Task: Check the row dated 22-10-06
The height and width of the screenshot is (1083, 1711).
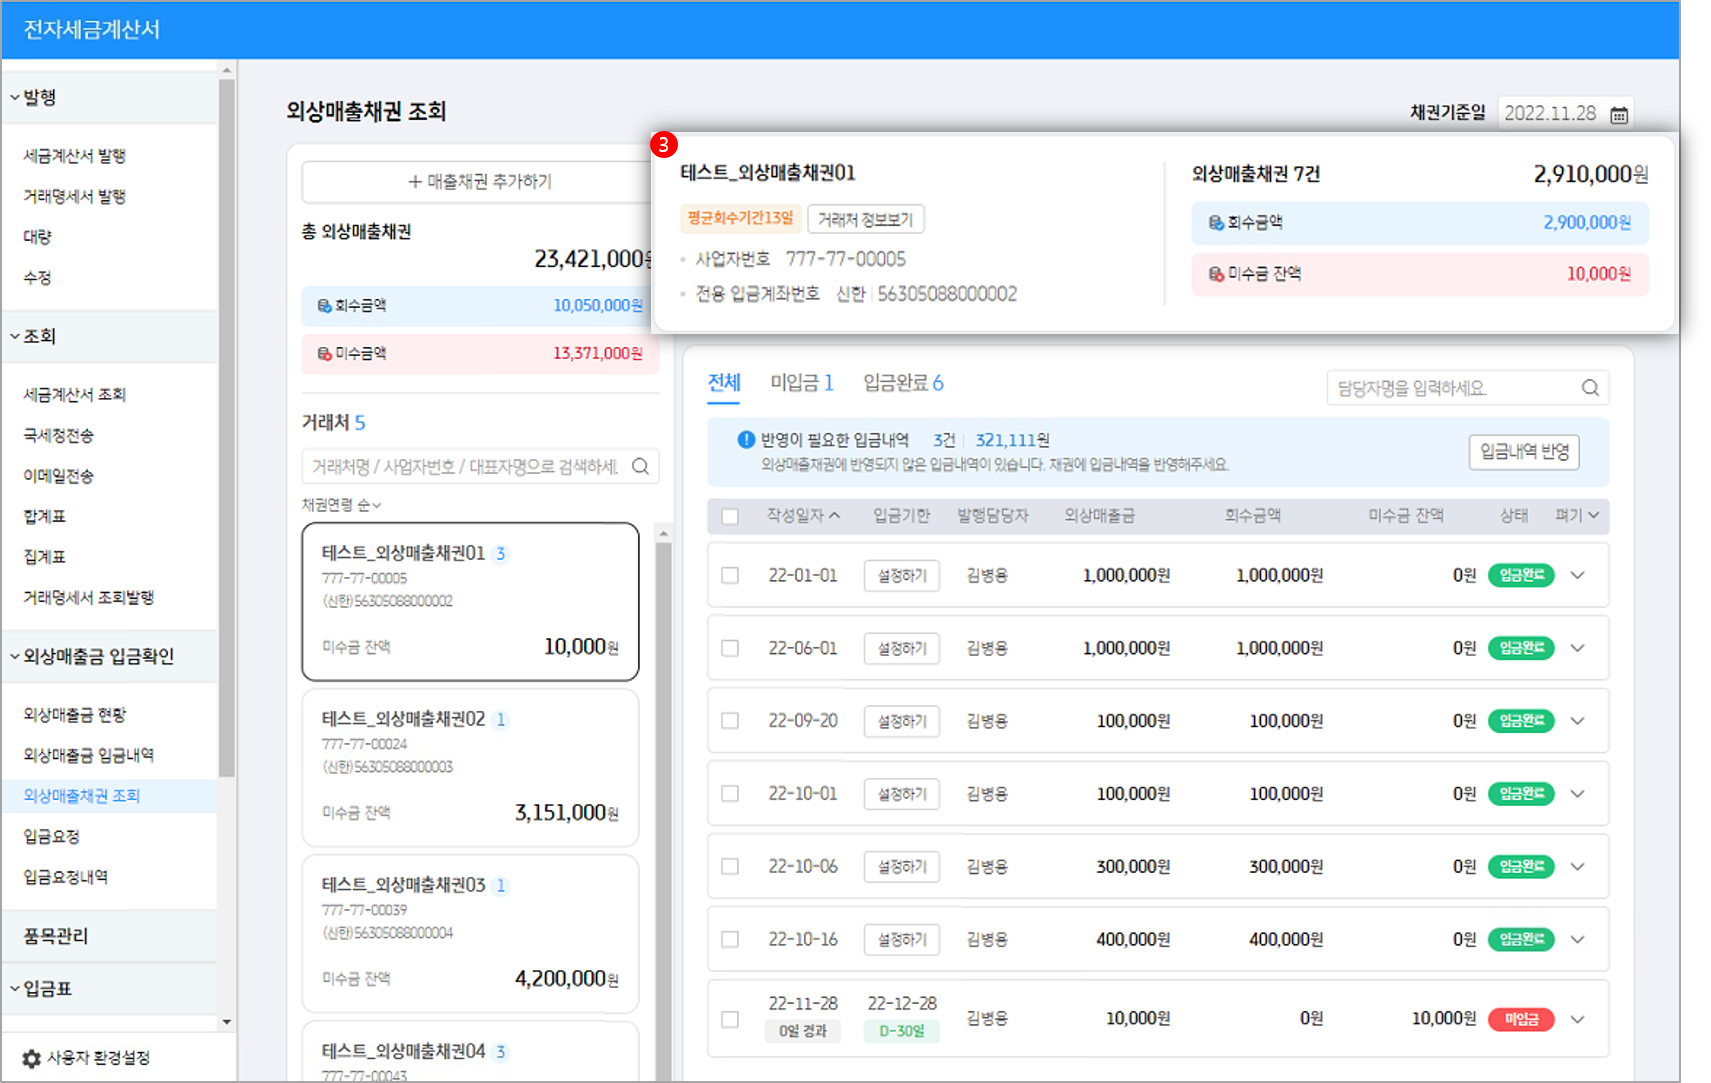Action: (x=730, y=866)
